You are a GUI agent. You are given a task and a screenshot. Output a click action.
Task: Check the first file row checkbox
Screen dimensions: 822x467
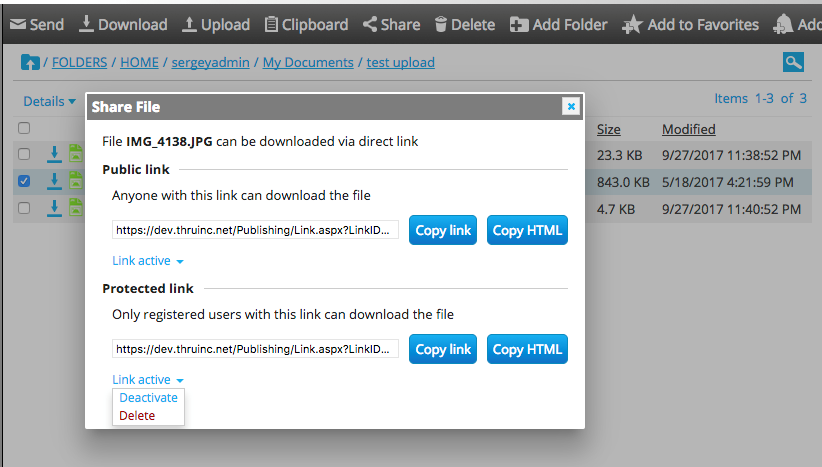point(24,154)
